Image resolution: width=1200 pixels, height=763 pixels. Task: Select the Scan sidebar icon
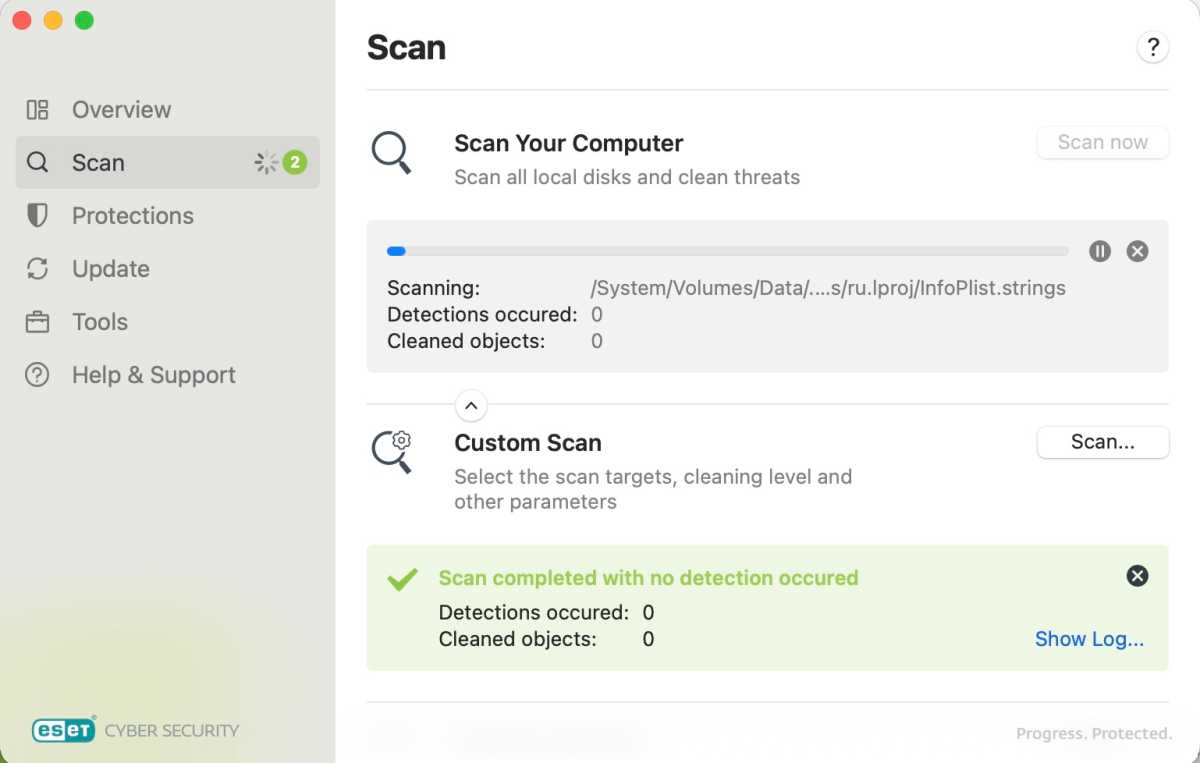[x=37, y=162]
